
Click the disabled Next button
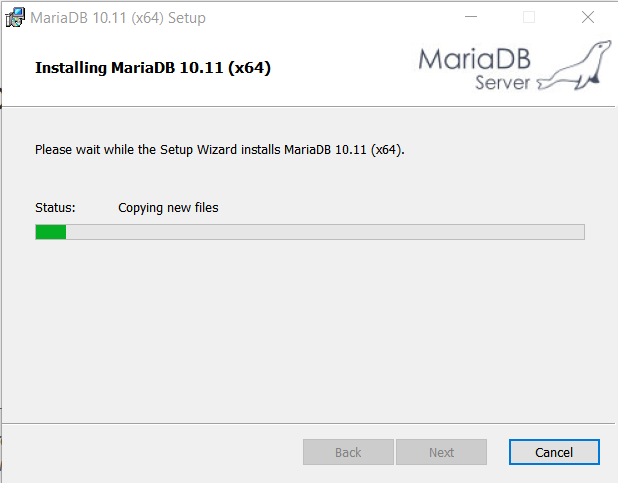441,452
